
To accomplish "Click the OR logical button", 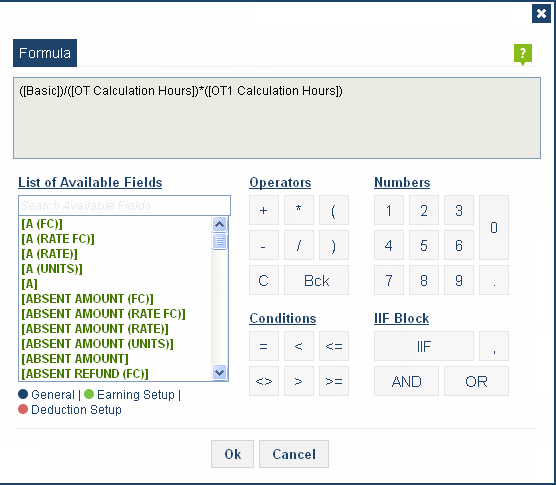I will click(x=476, y=381).
